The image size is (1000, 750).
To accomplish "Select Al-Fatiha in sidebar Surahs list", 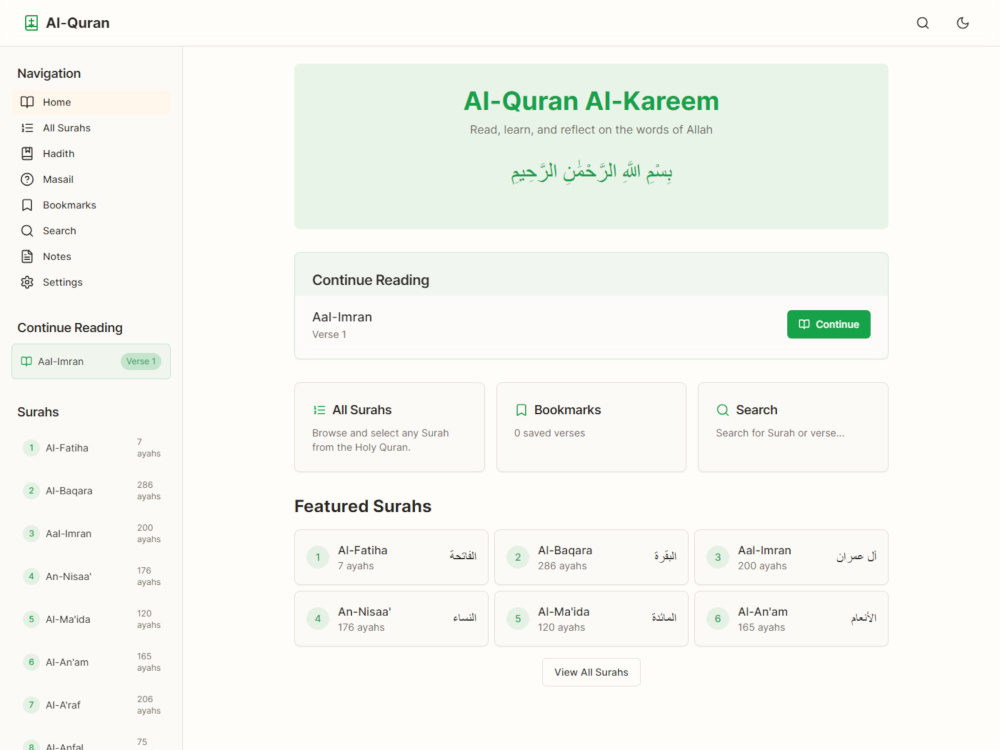I will 91,448.
